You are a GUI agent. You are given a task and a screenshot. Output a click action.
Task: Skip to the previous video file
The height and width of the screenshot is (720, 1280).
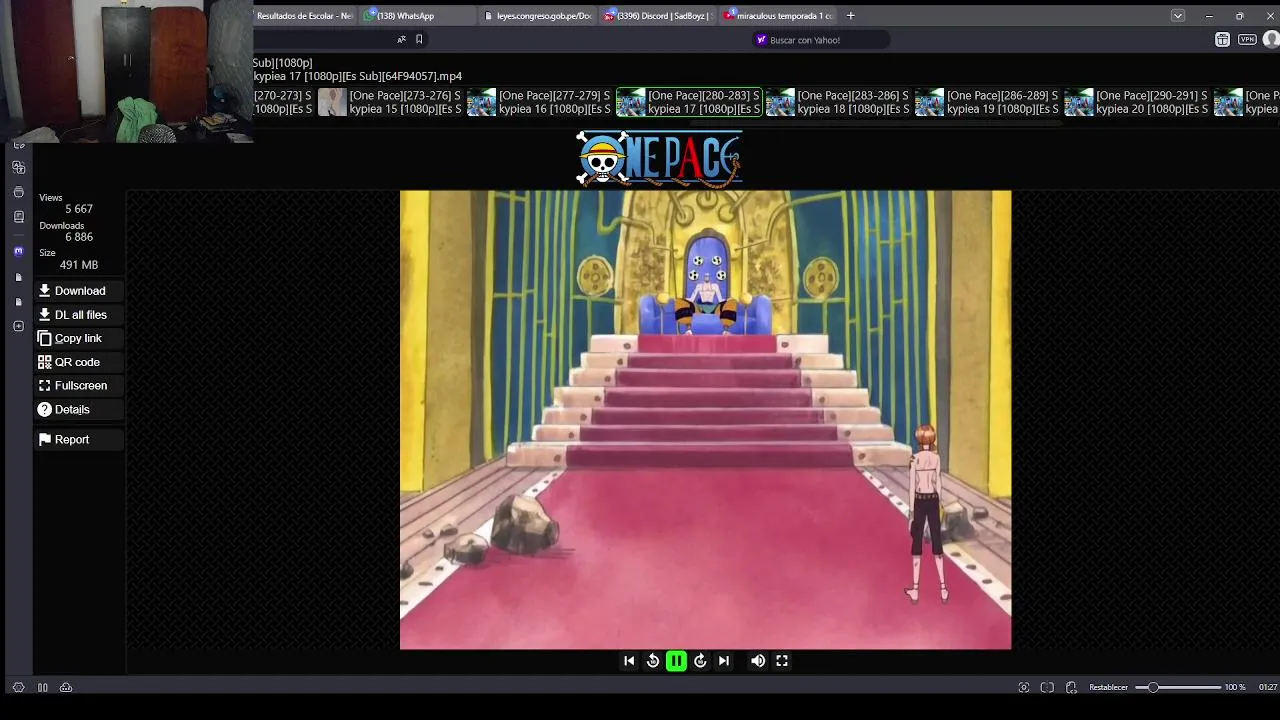click(x=629, y=661)
